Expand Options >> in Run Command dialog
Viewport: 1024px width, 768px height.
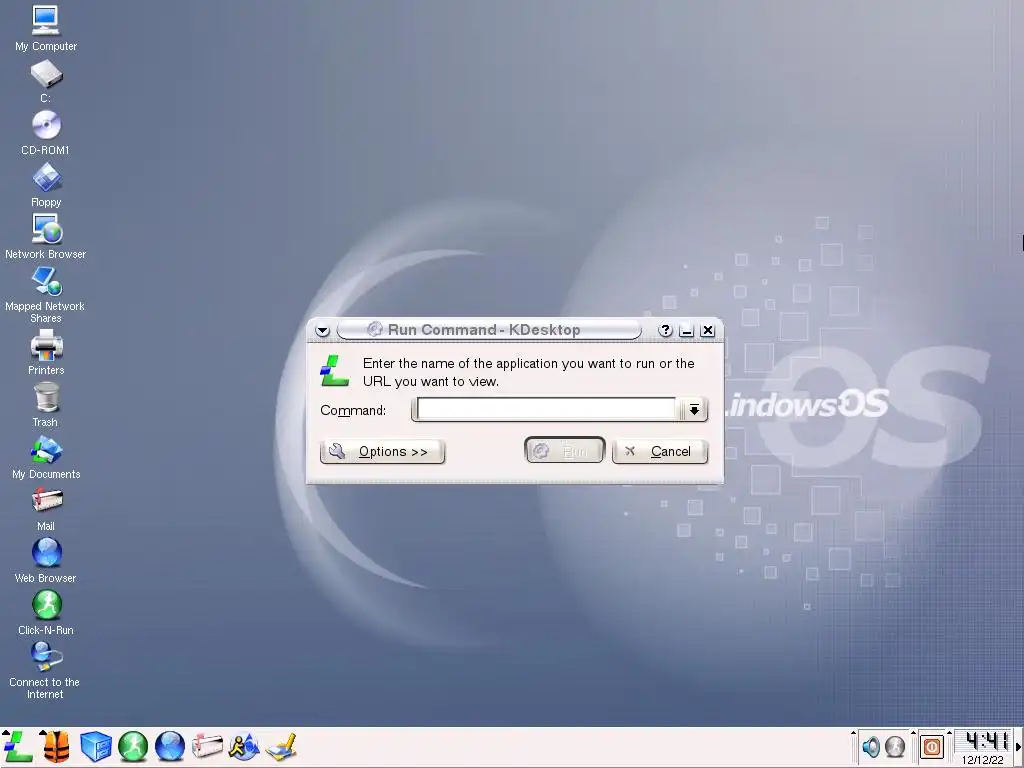382,451
